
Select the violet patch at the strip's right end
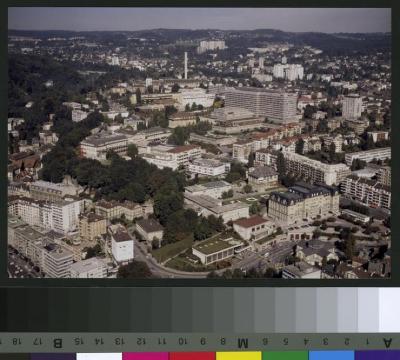pos(377,355)
